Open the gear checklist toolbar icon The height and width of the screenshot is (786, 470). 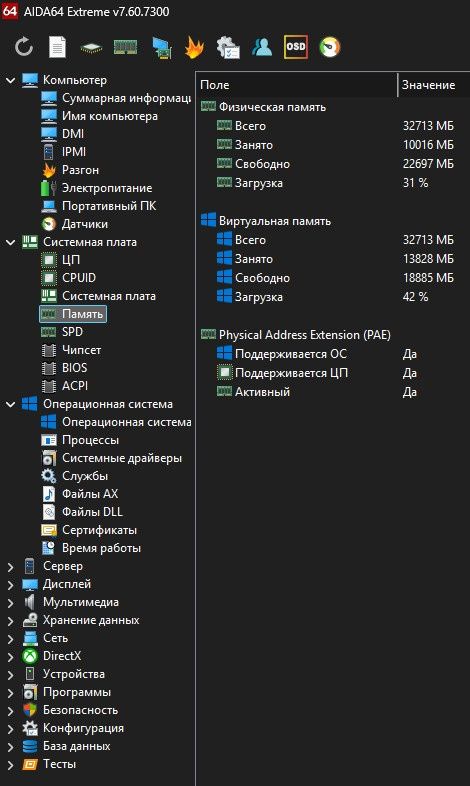pyautogui.click(x=228, y=48)
